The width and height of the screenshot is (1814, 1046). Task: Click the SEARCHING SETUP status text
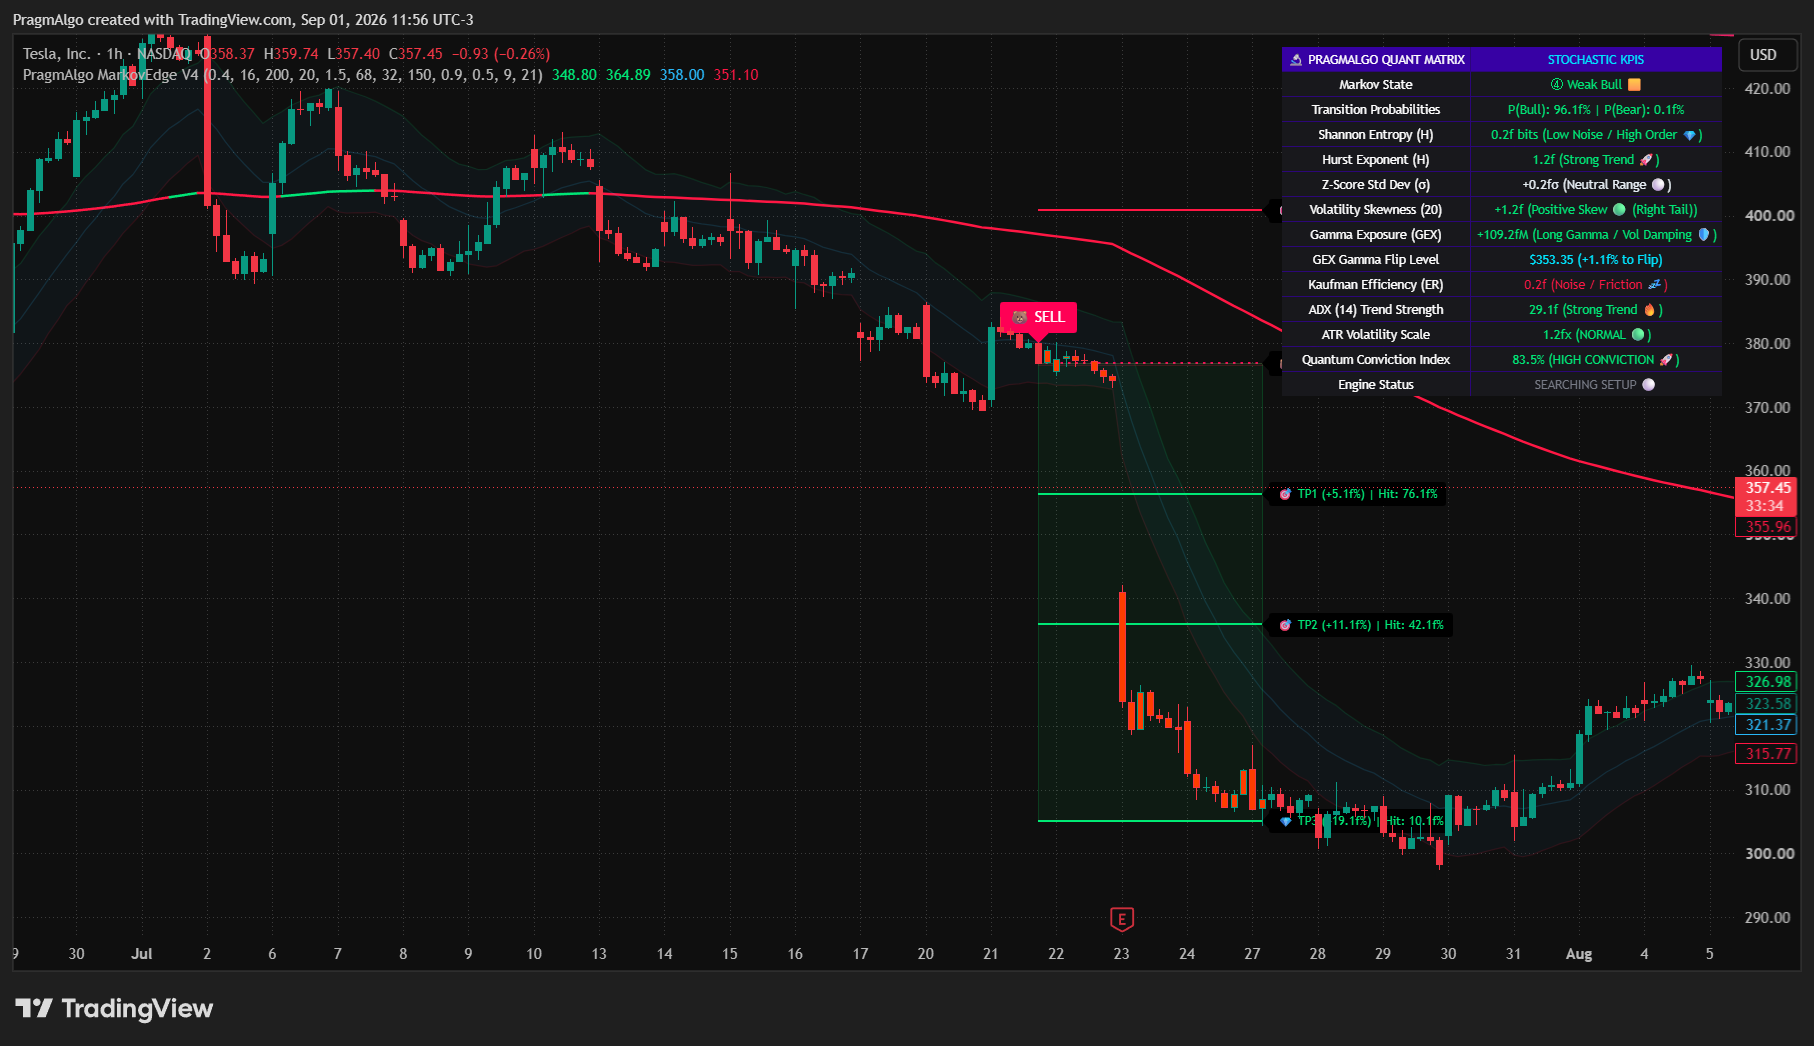(1585, 385)
